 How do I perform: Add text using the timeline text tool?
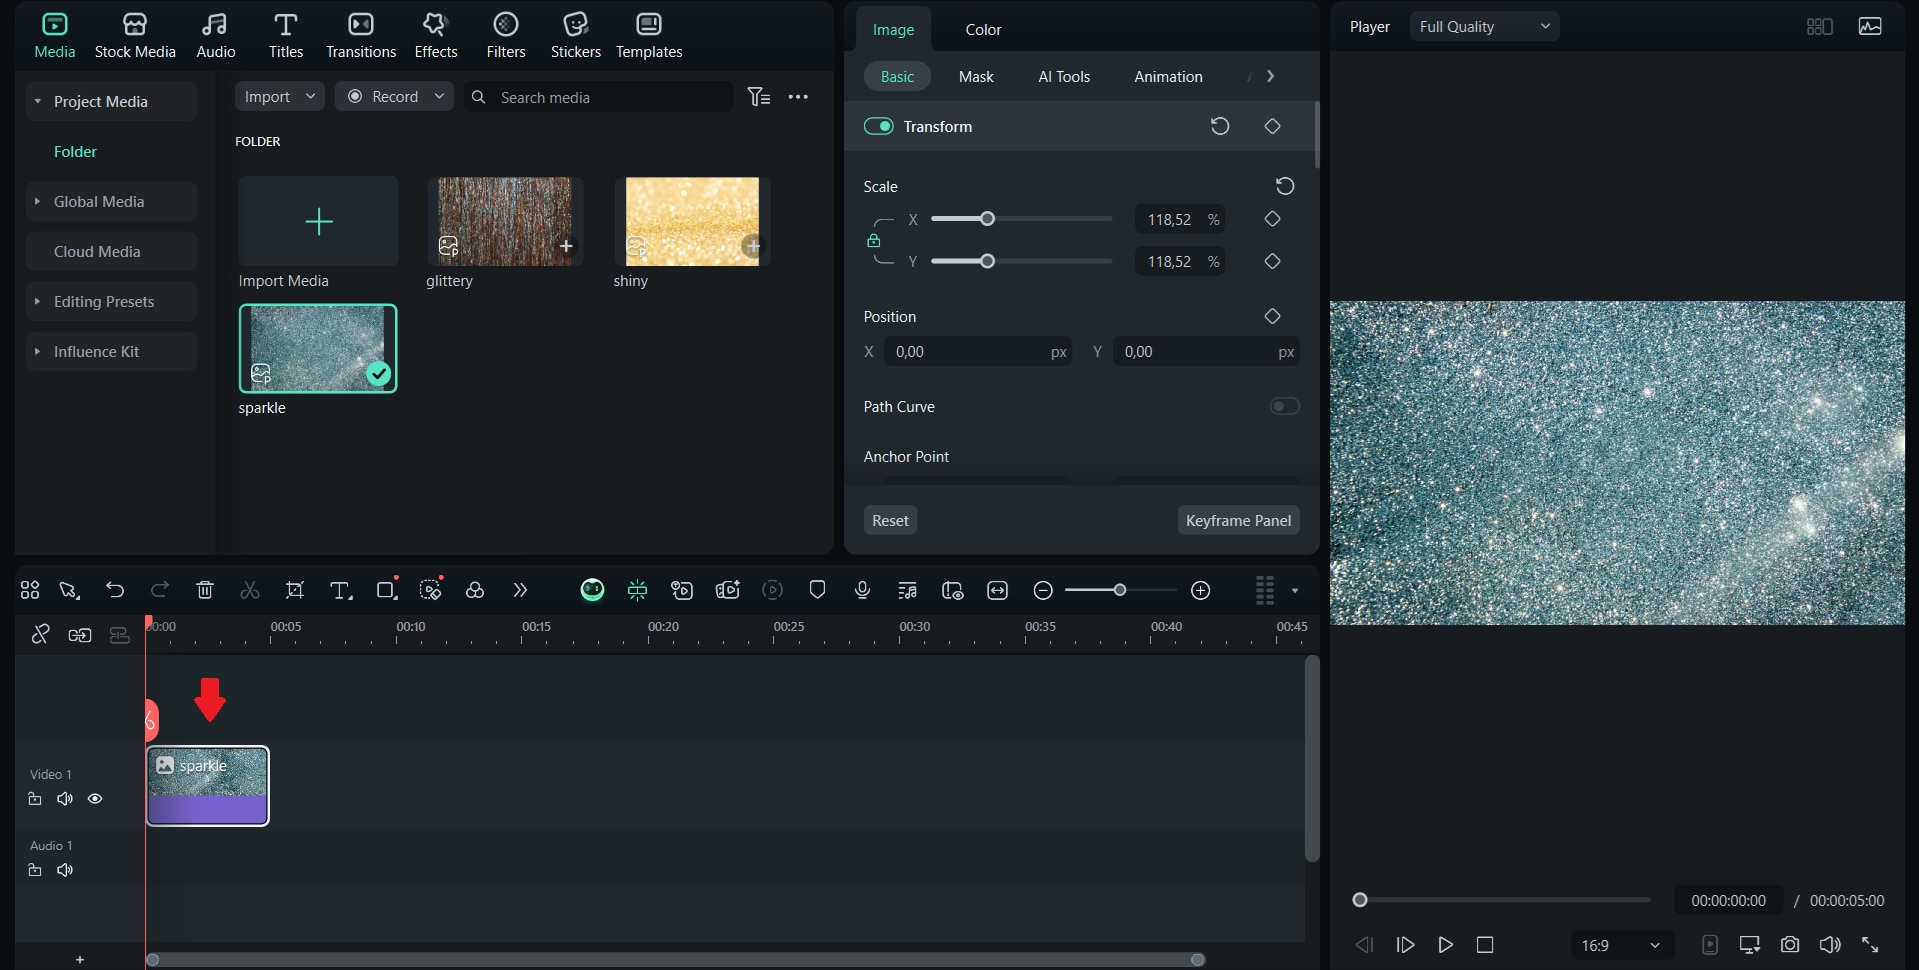point(340,590)
